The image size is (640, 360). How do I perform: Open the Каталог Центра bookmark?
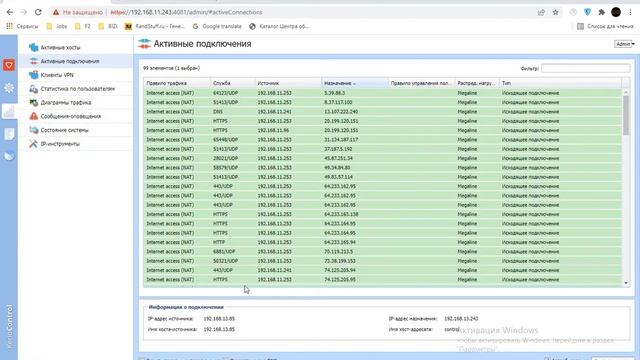point(280,26)
